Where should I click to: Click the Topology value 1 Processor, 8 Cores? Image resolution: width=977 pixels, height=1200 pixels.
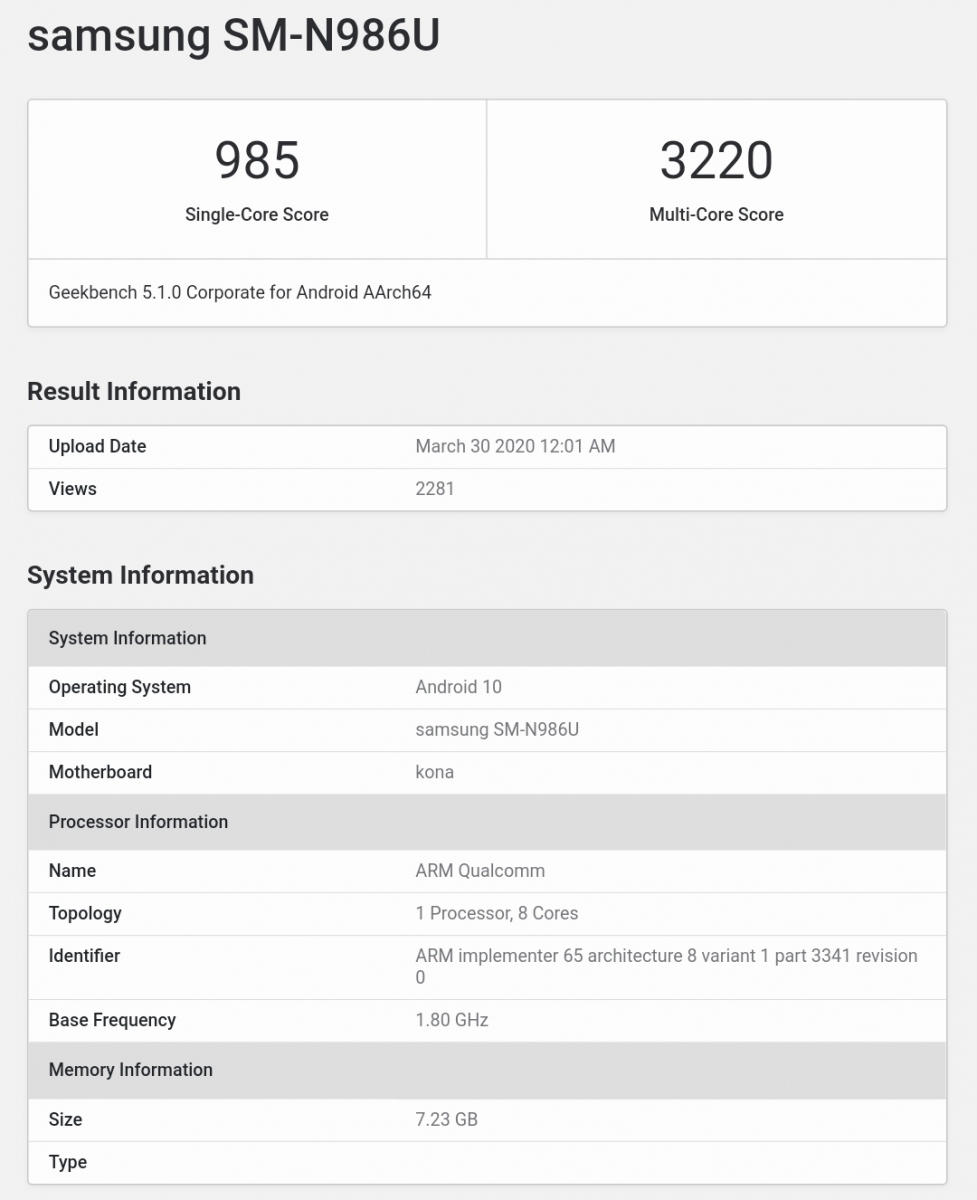click(x=497, y=913)
